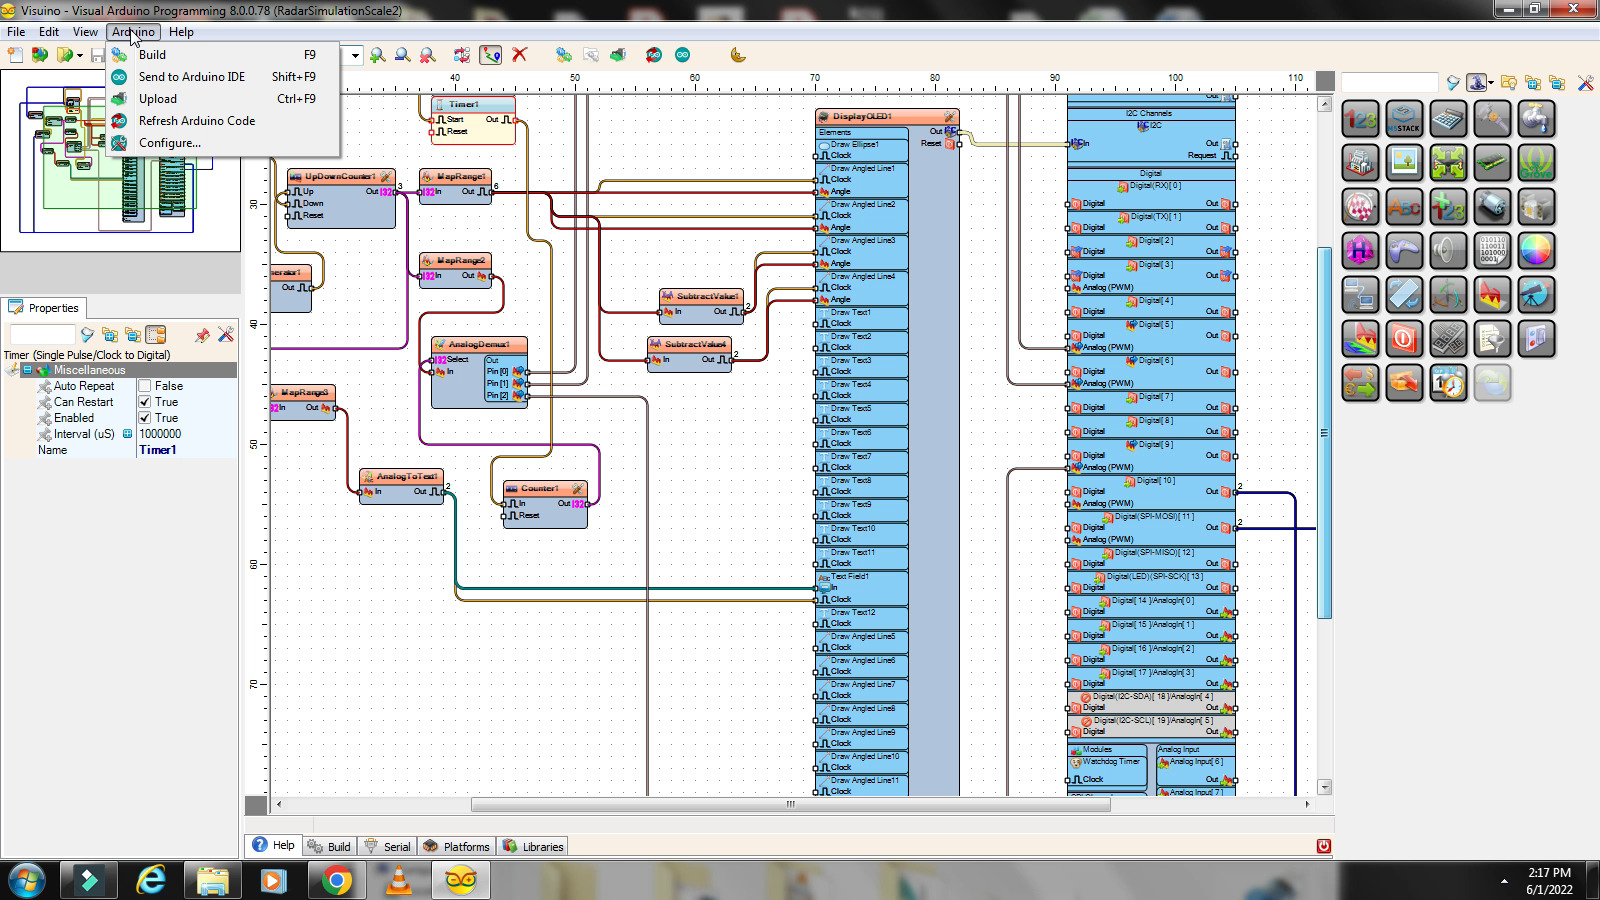This screenshot has height=900, width=1600.
Task: Open the calculator component category
Action: click(x=1448, y=119)
